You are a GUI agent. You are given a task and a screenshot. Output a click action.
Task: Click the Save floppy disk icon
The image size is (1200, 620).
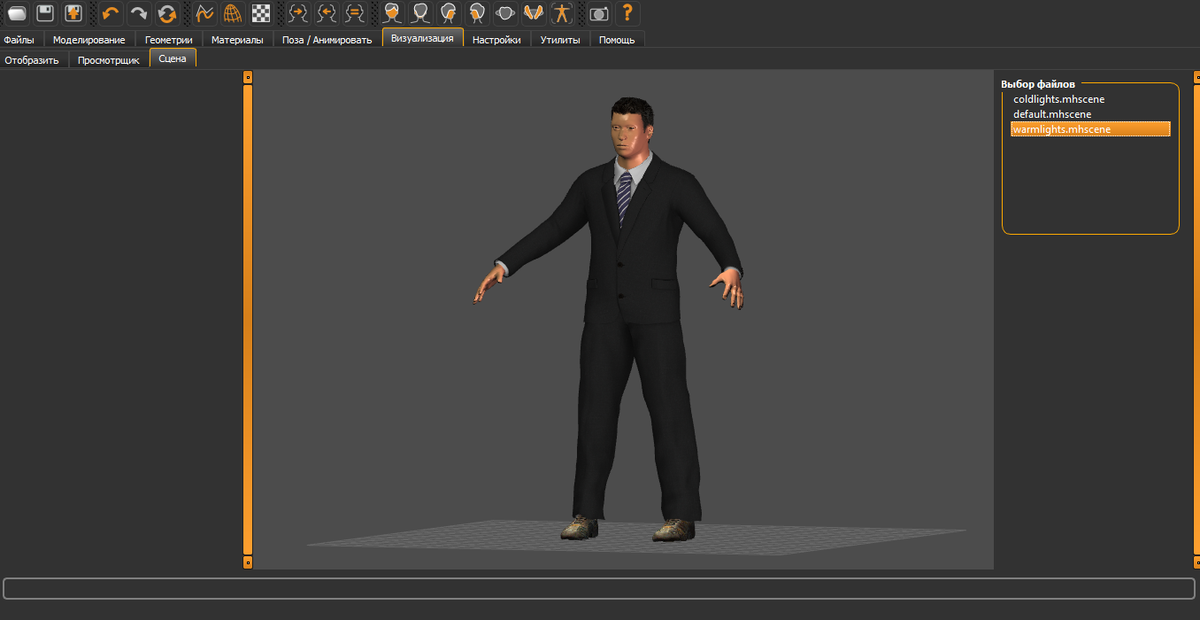tap(45, 13)
